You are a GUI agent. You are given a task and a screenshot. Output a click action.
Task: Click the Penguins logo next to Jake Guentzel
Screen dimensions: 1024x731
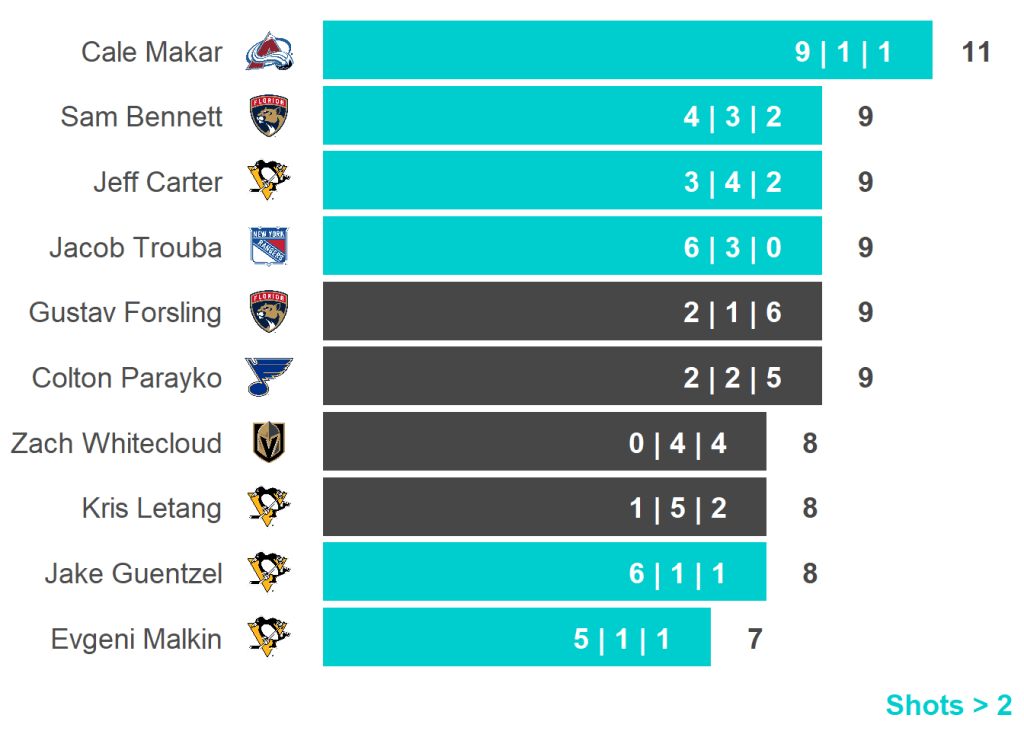coord(269,573)
